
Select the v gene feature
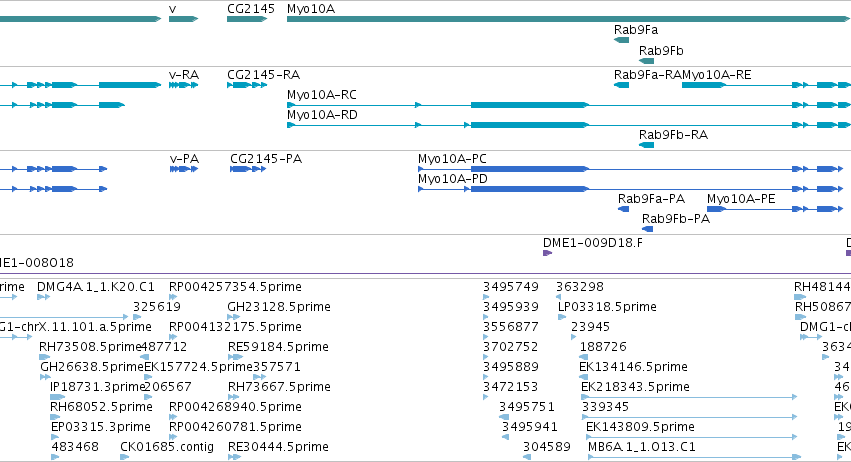pyautogui.click(x=183, y=19)
